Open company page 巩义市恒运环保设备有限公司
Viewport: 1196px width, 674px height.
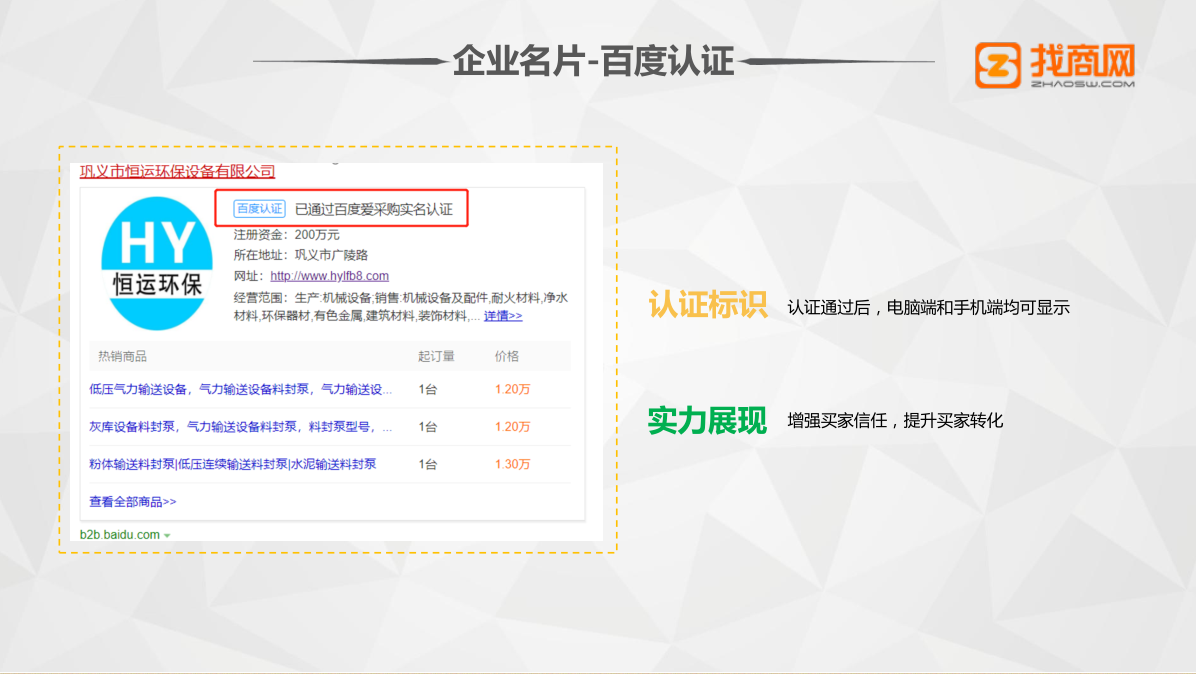coord(178,170)
